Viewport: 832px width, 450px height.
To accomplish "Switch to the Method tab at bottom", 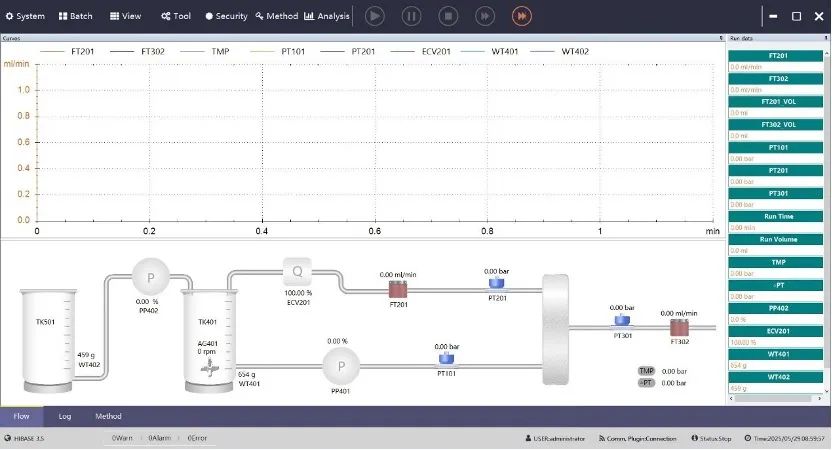I will tap(108, 416).
